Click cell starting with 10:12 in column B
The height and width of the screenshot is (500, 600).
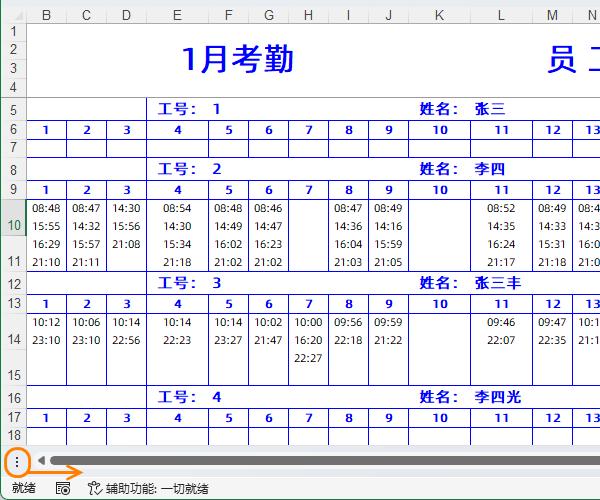[46, 349]
